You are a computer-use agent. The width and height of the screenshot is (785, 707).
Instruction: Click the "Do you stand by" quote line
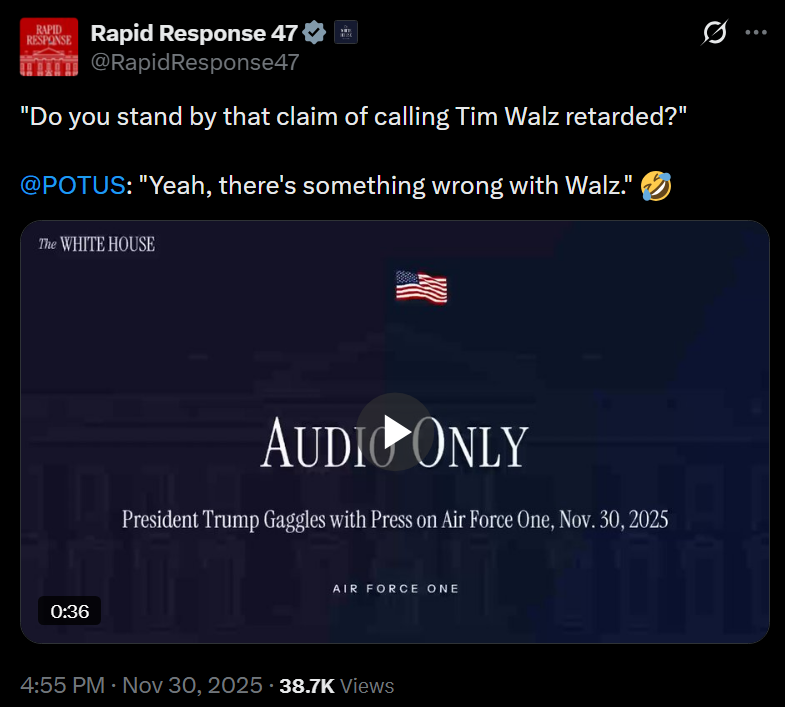(353, 117)
